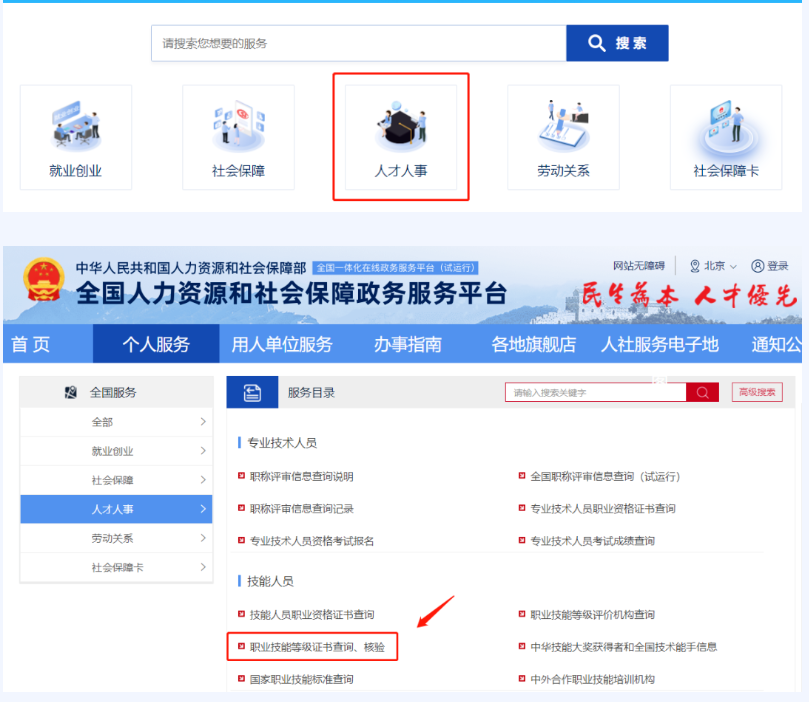Click the 社会保障卡 card icon
The width and height of the screenshot is (809, 702).
(x=726, y=127)
